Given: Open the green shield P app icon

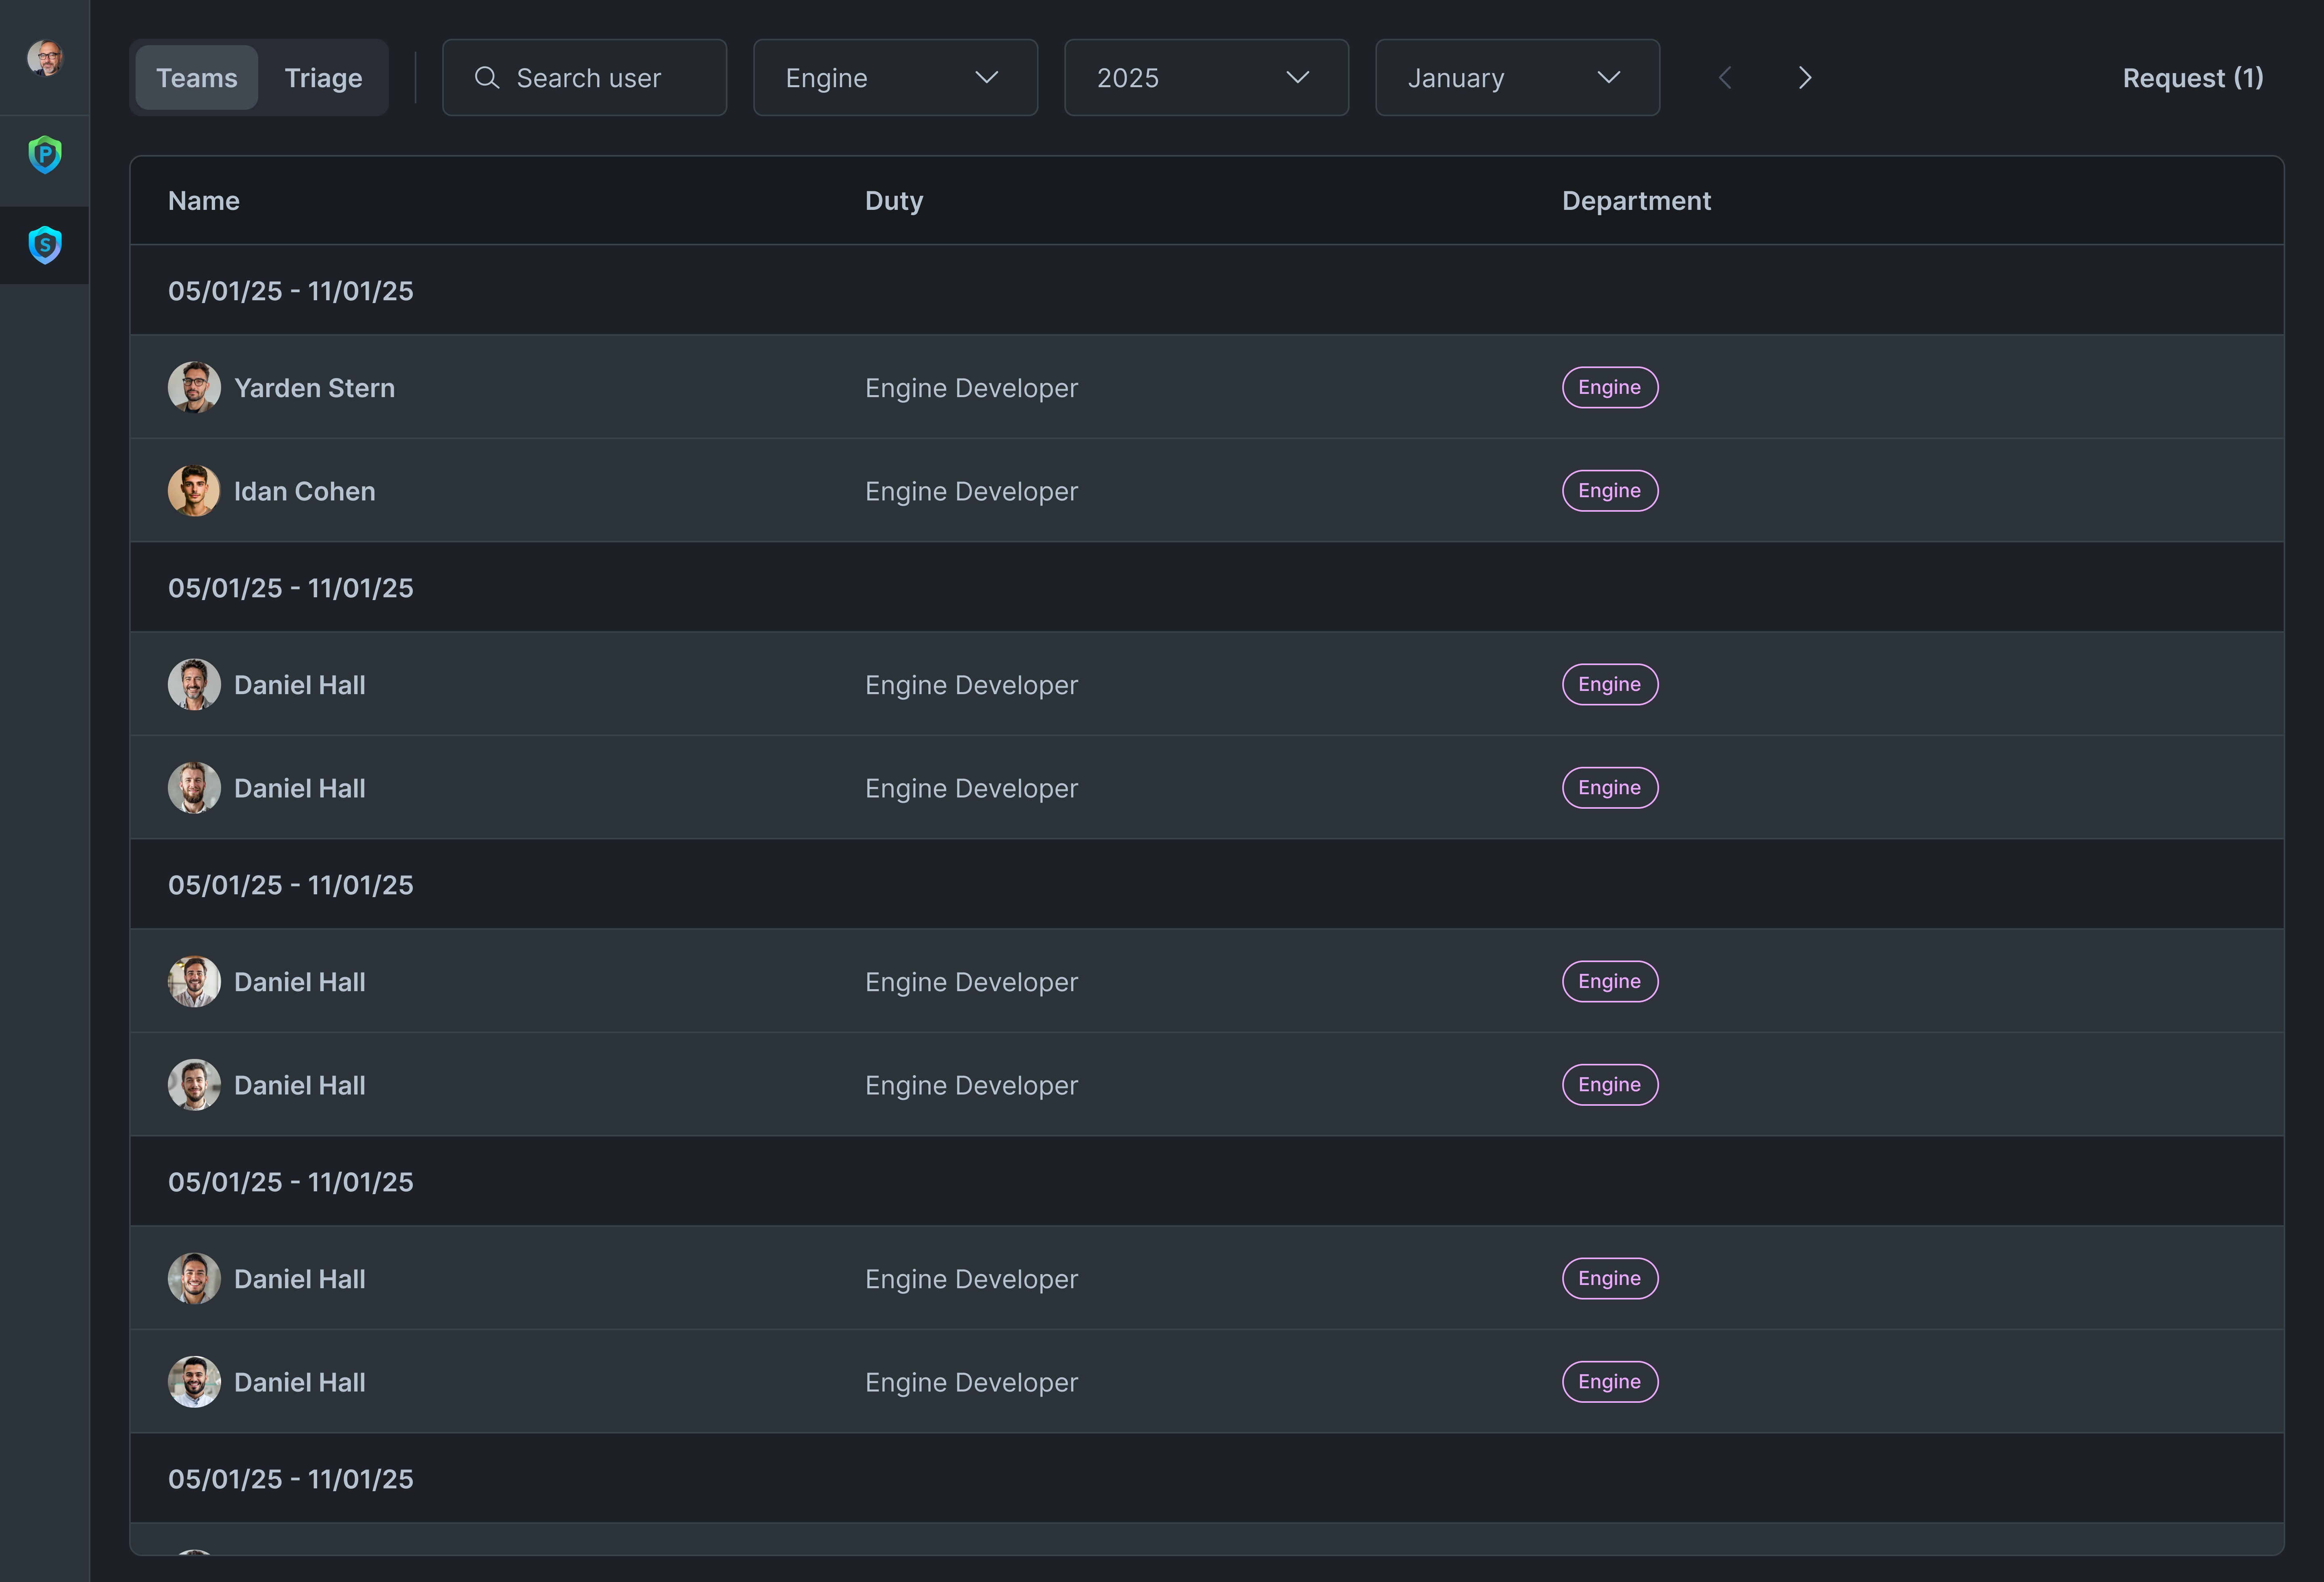Looking at the screenshot, I should [45, 155].
